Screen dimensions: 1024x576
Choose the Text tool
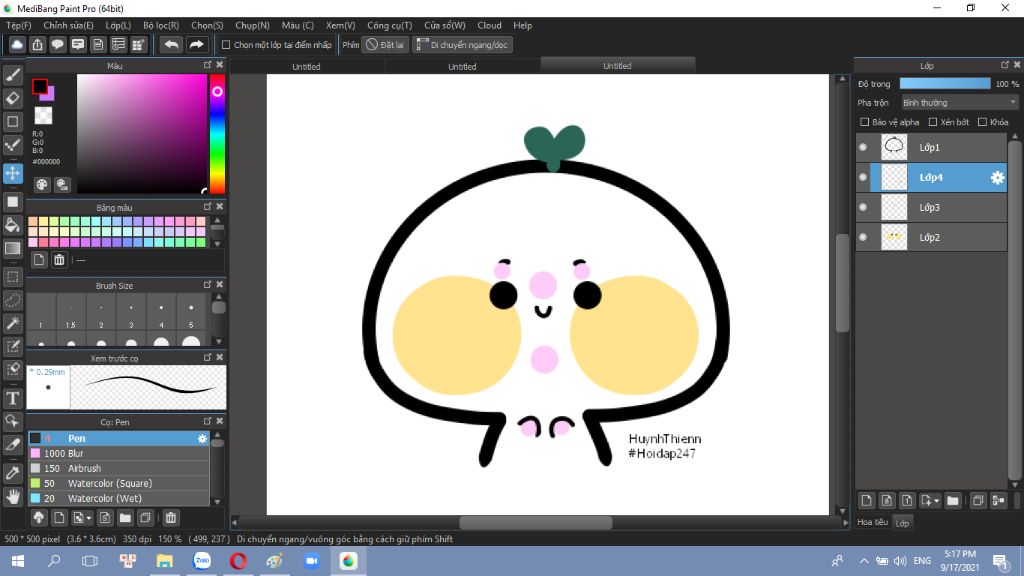[x=12, y=398]
